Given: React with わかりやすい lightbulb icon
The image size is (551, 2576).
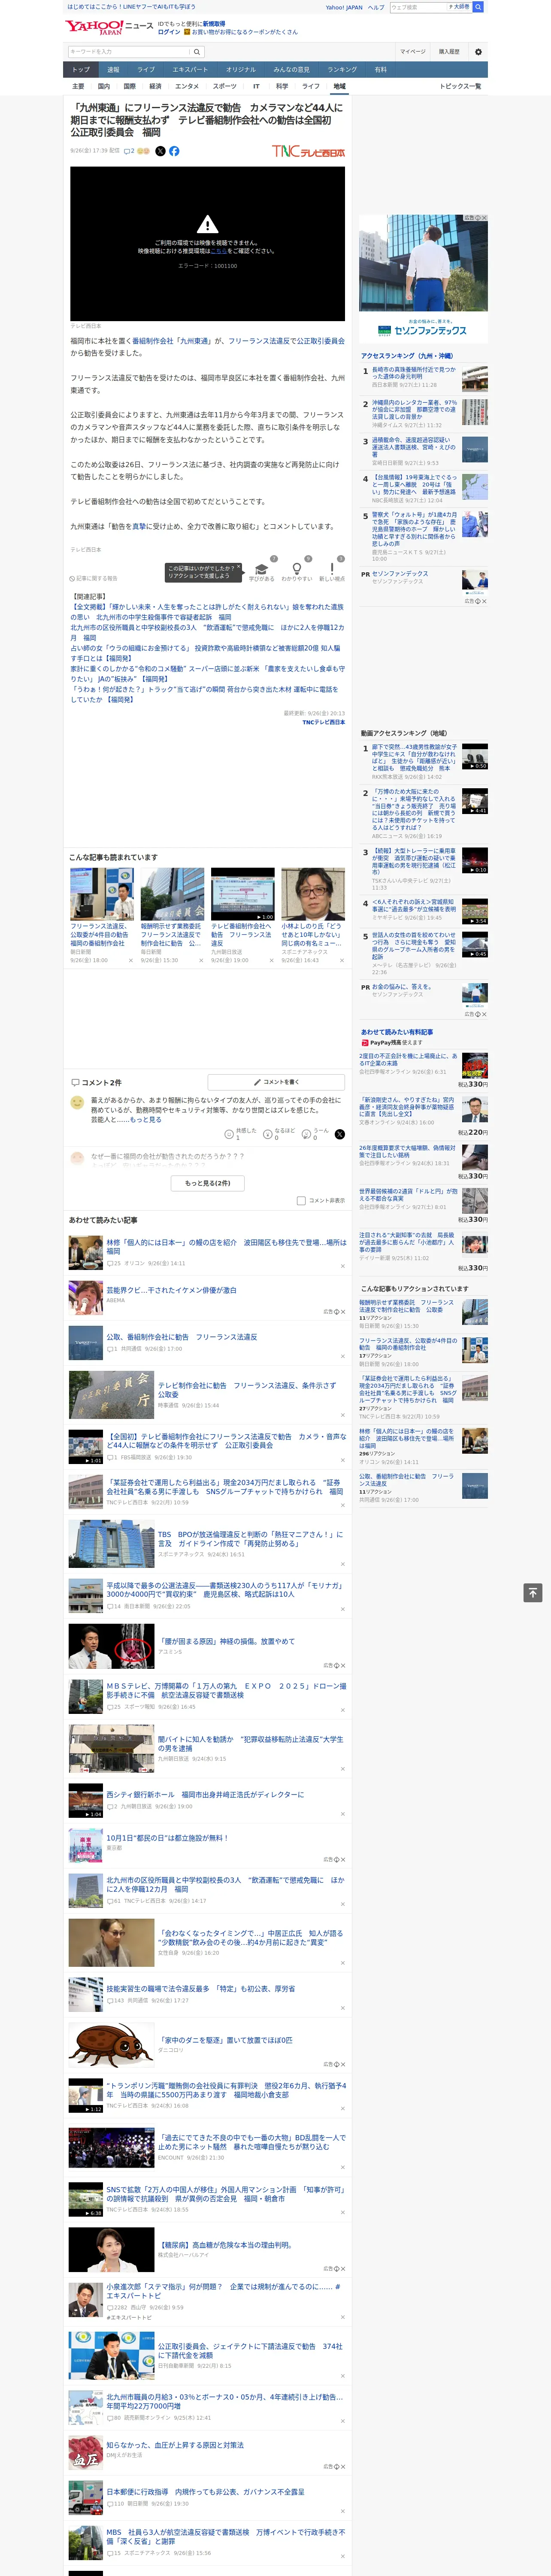Looking at the screenshot, I should tap(297, 569).
